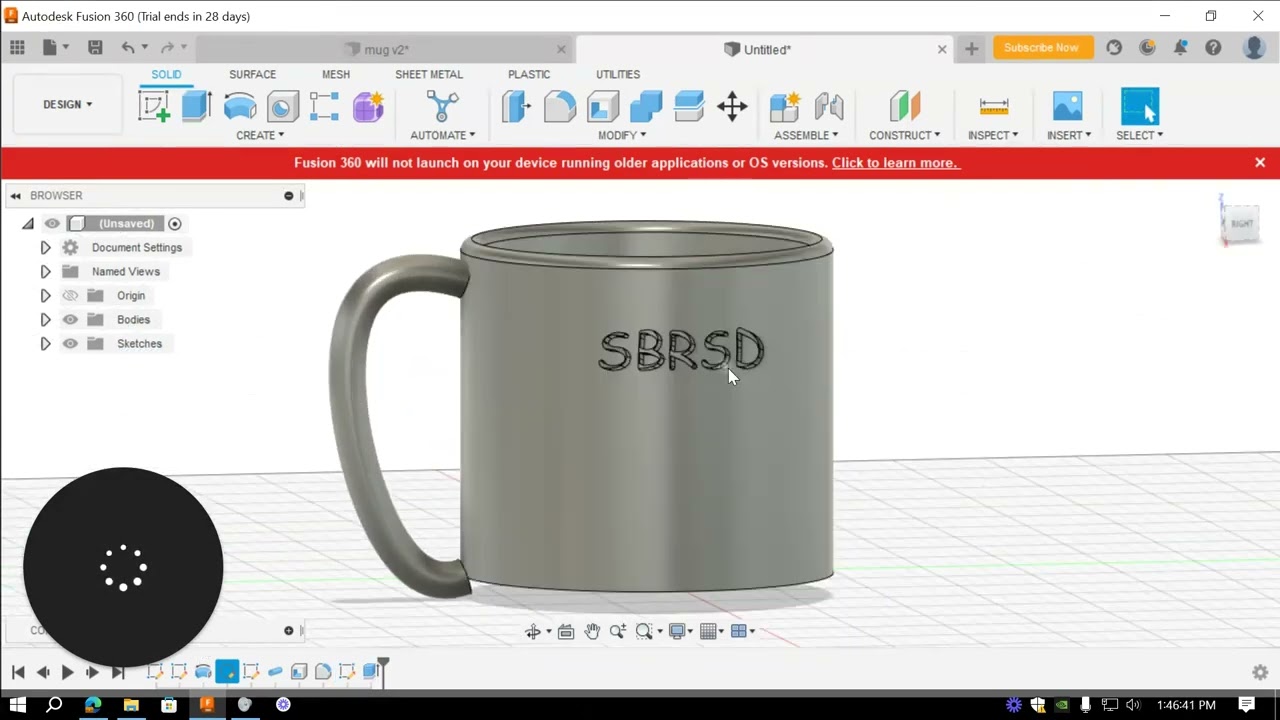Toggle Sketches folder eye icon

[70, 344]
